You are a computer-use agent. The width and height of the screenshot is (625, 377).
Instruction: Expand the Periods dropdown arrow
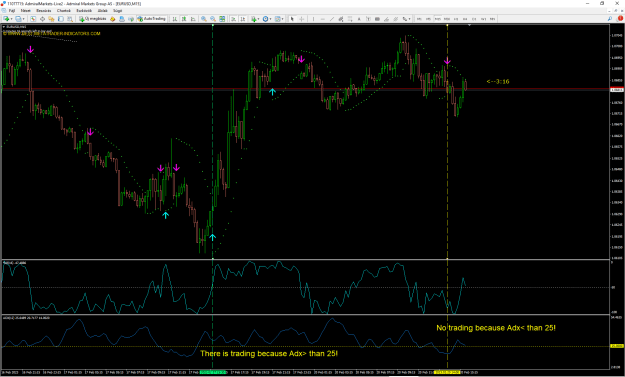(270, 19)
